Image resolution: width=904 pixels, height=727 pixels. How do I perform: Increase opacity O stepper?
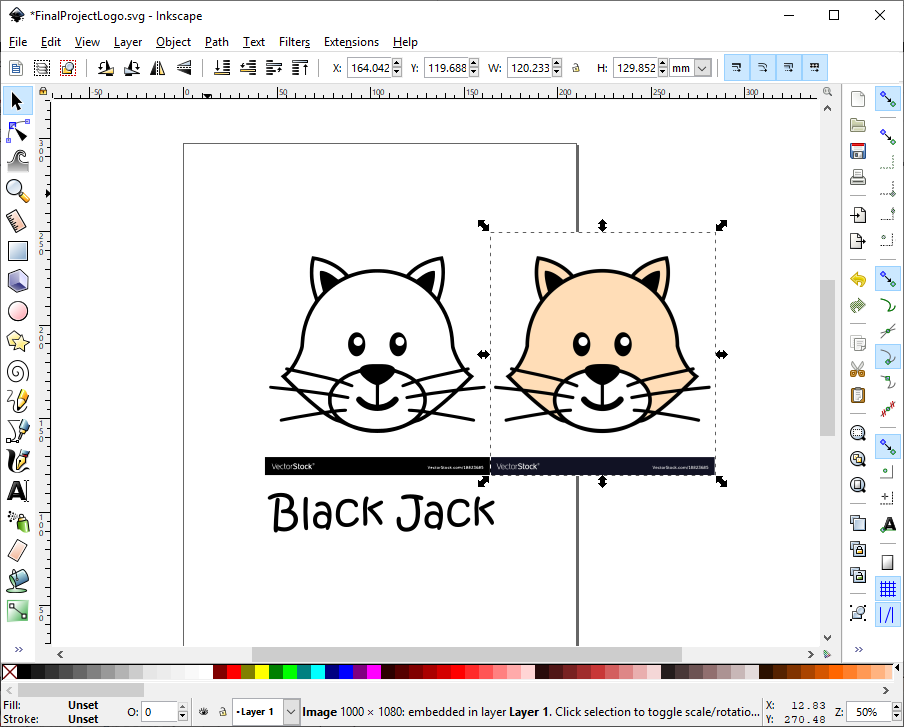point(183,707)
